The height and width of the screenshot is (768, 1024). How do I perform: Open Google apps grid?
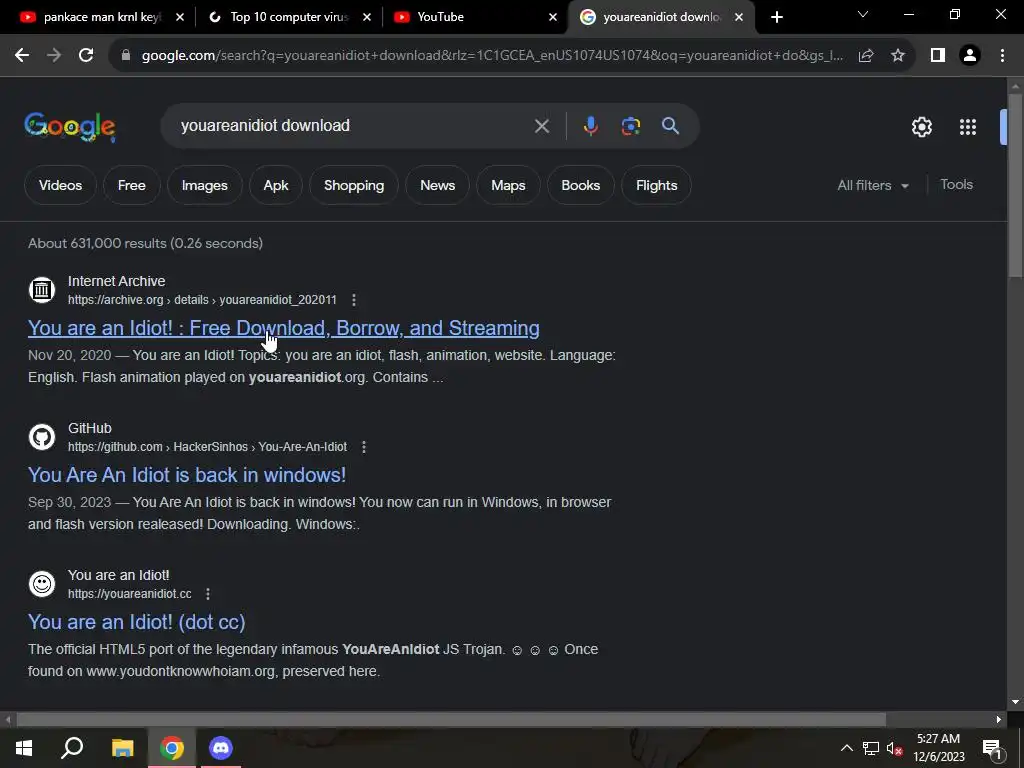[x=968, y=127]
